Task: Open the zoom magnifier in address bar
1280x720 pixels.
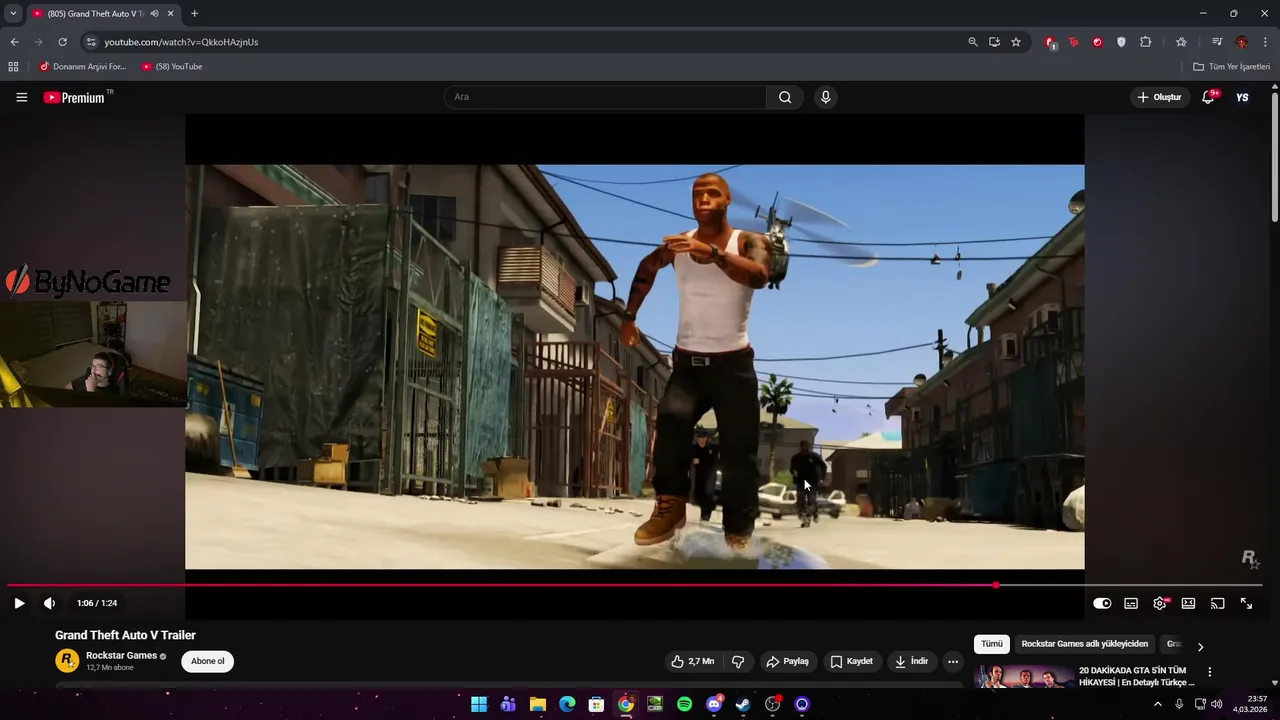Action: (973, 42)
